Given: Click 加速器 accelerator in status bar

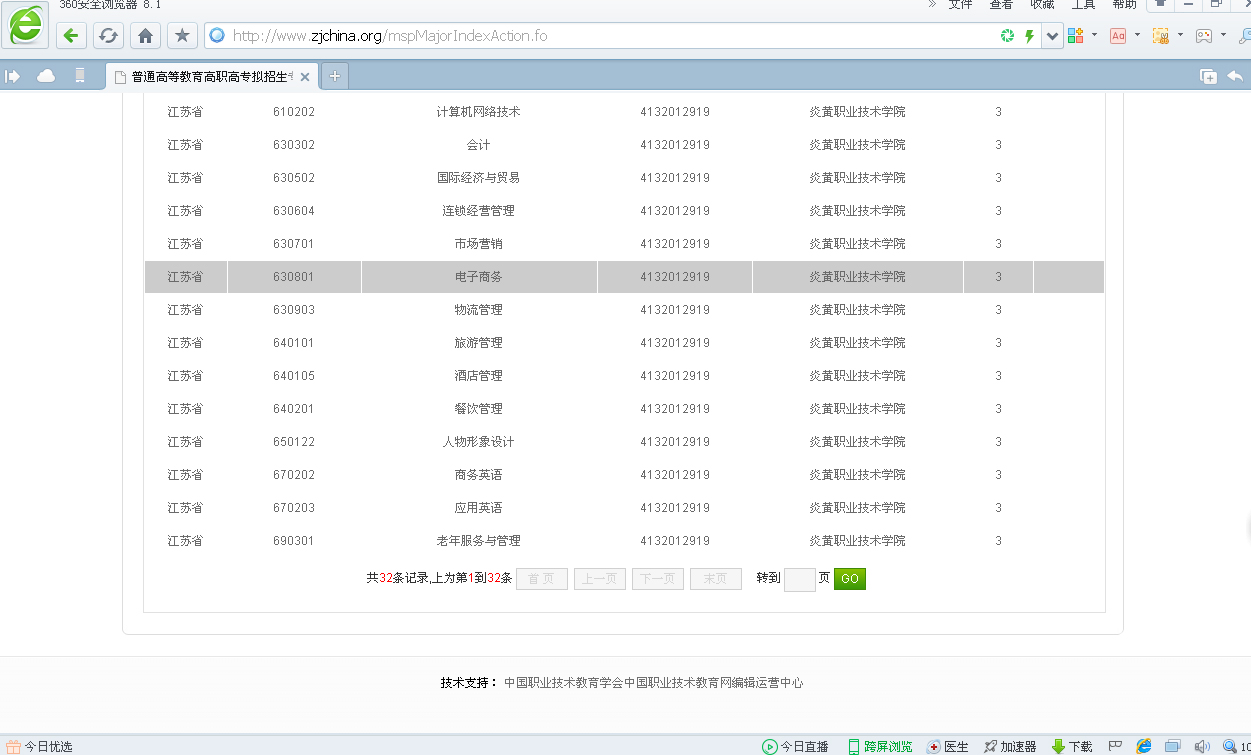Looking at the screenshot, I should pos(1010,746).
